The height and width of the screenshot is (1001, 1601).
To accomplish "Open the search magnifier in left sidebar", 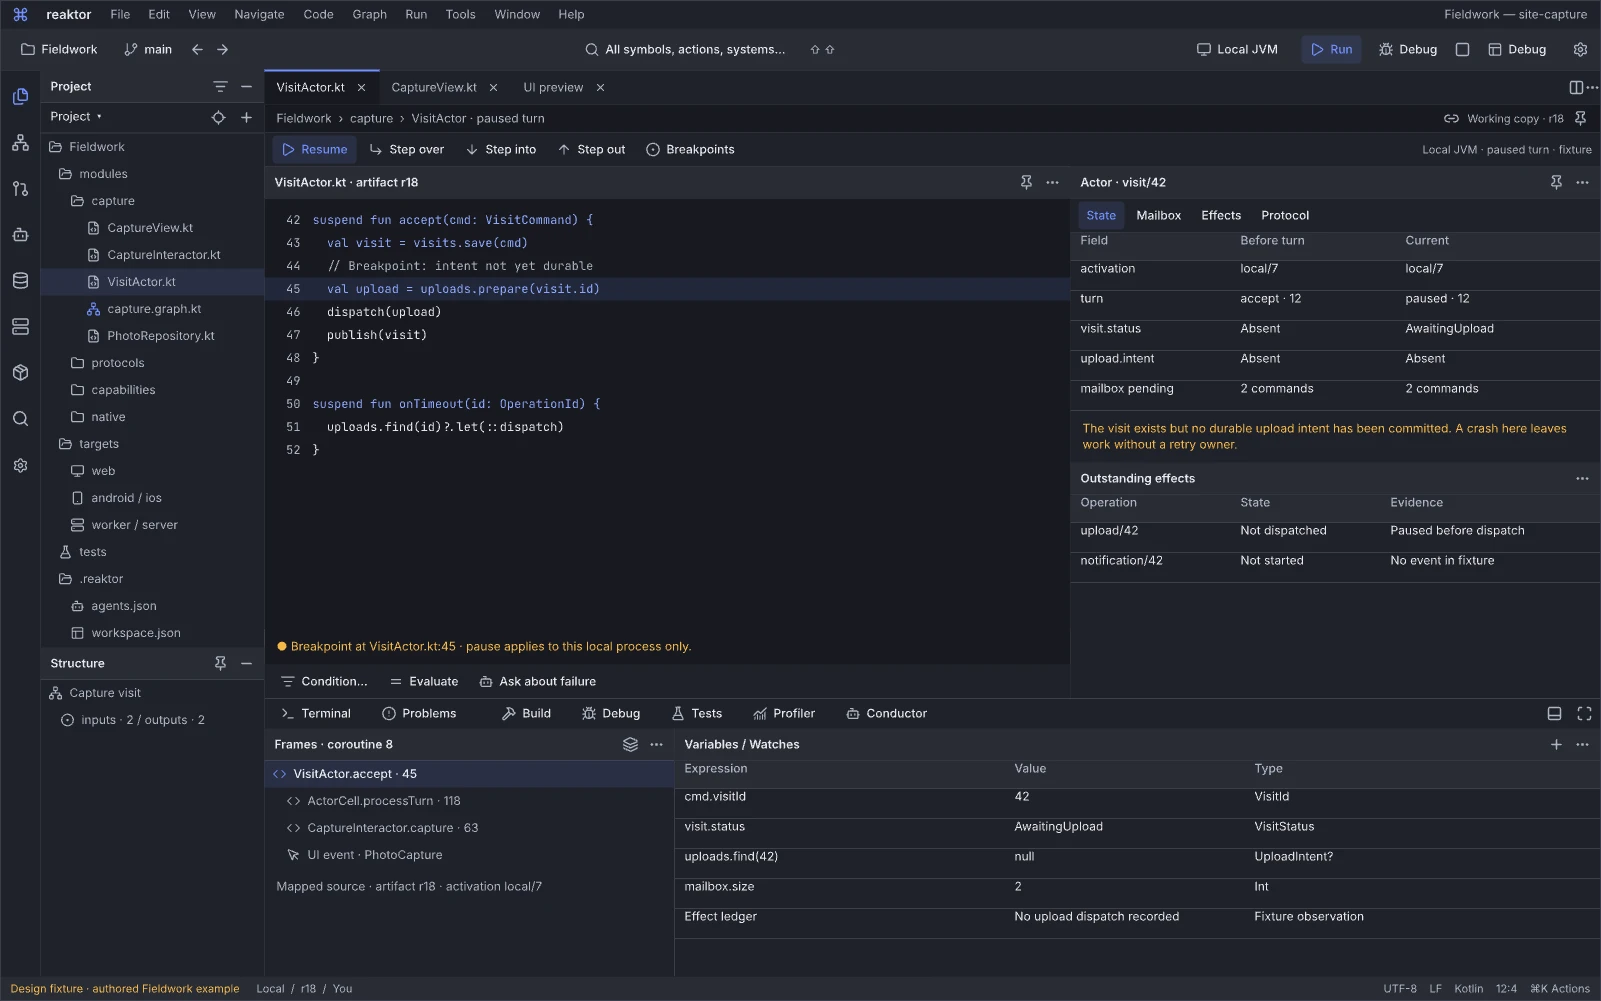I will [x=20, y=419].
